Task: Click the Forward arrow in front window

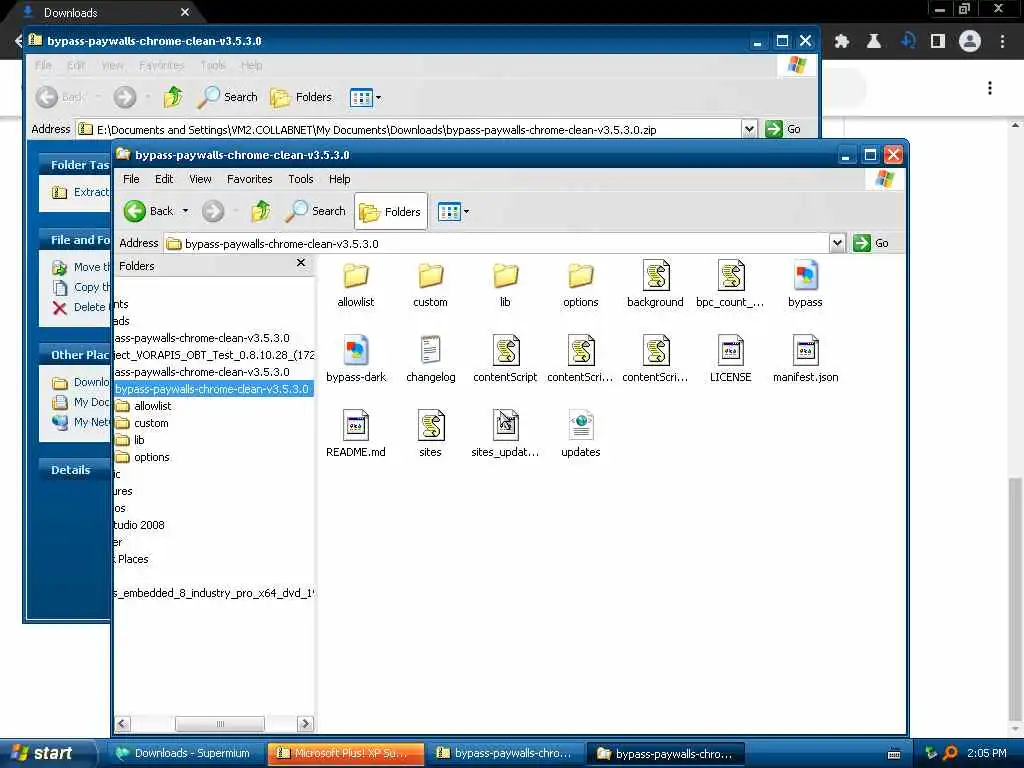Action: pos(213,211)
